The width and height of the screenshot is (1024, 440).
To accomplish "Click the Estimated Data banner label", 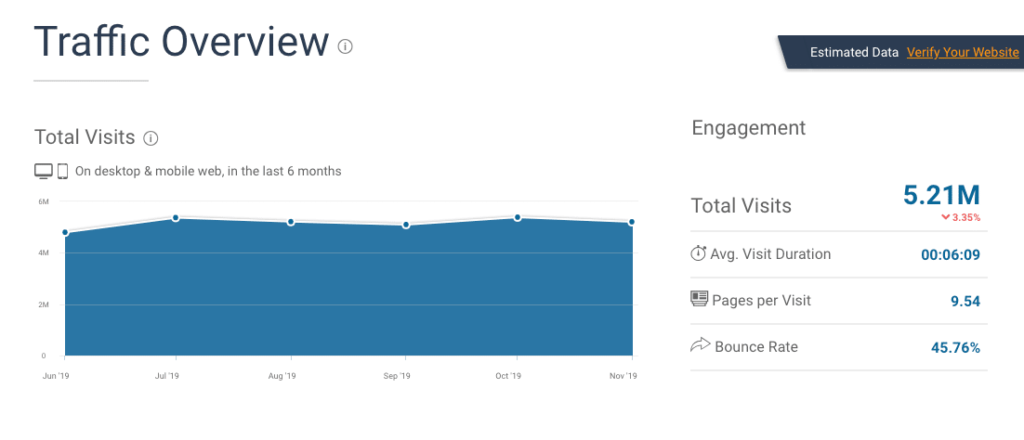I will [853, 52].
